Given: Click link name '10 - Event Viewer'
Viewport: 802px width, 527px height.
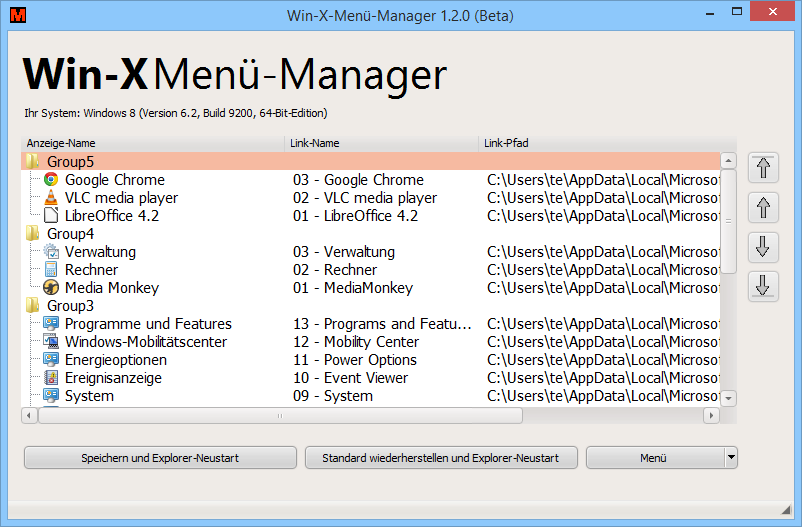Looking at the screenshot, I should click(350, 378).
